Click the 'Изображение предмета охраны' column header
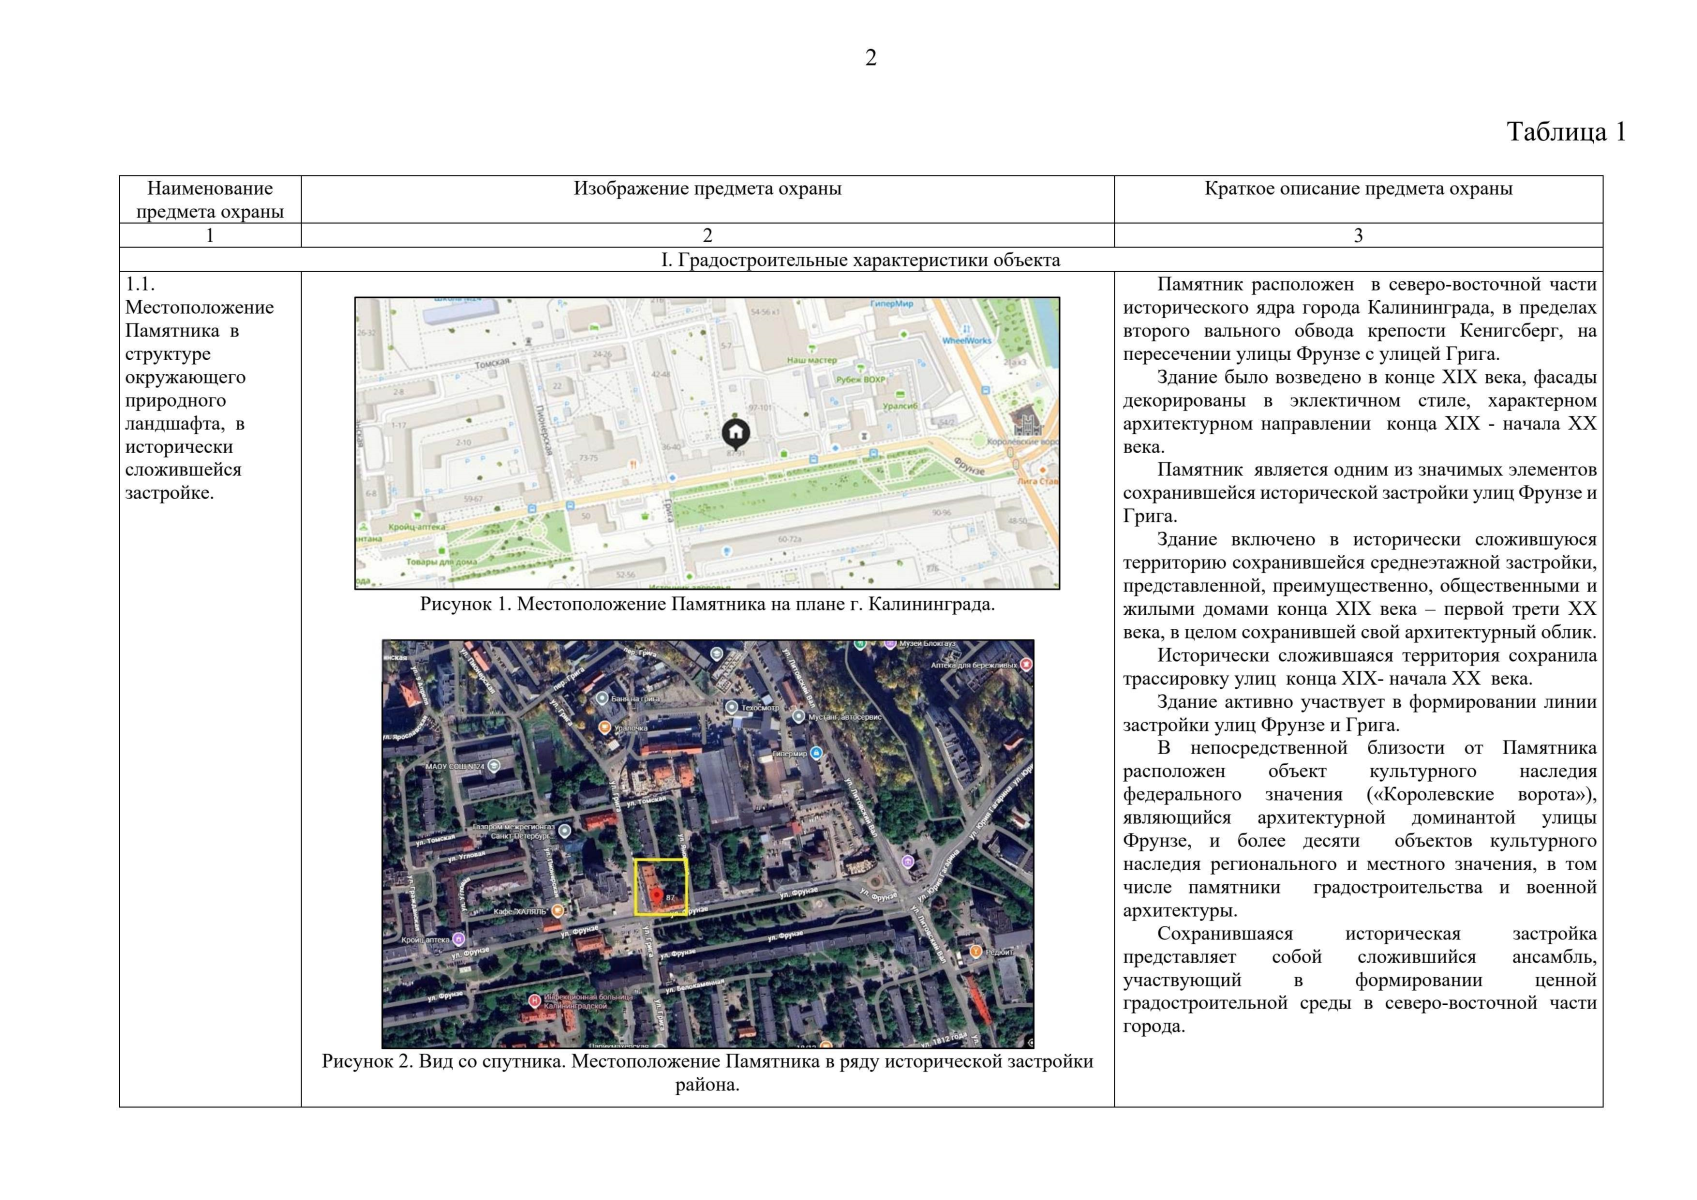1697x1200 pixels. pyautogui.click(x=708, y=188)
